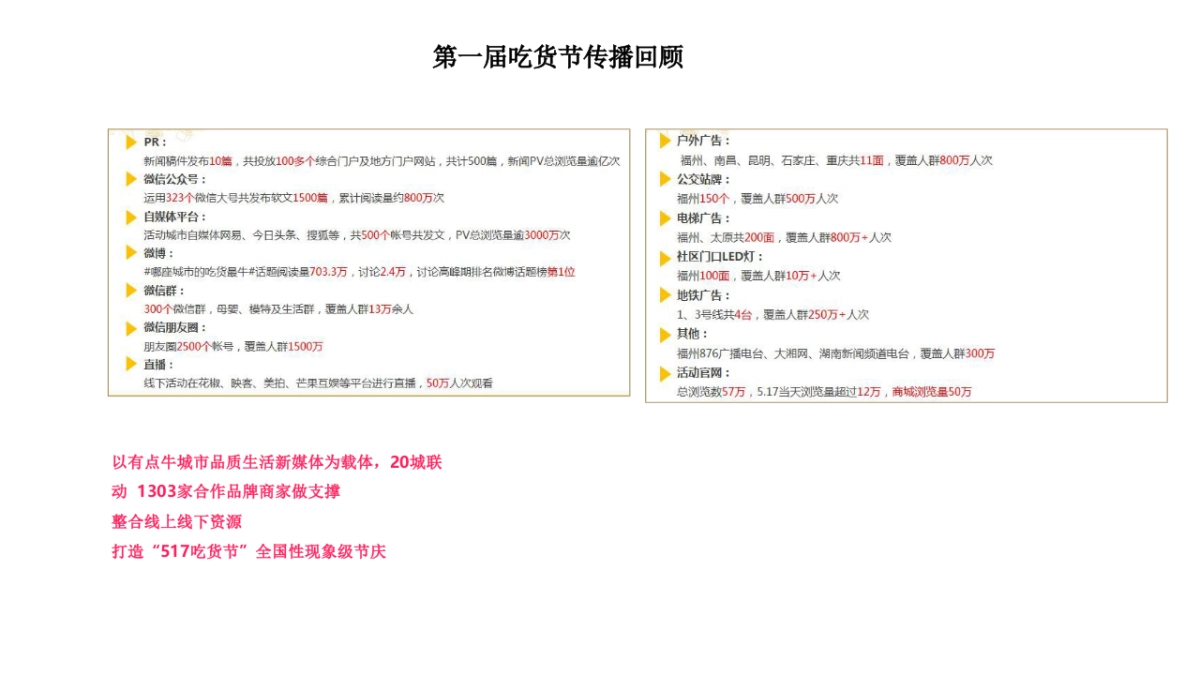
Task: Select the left PR summary content box
Action: (370, 262)
